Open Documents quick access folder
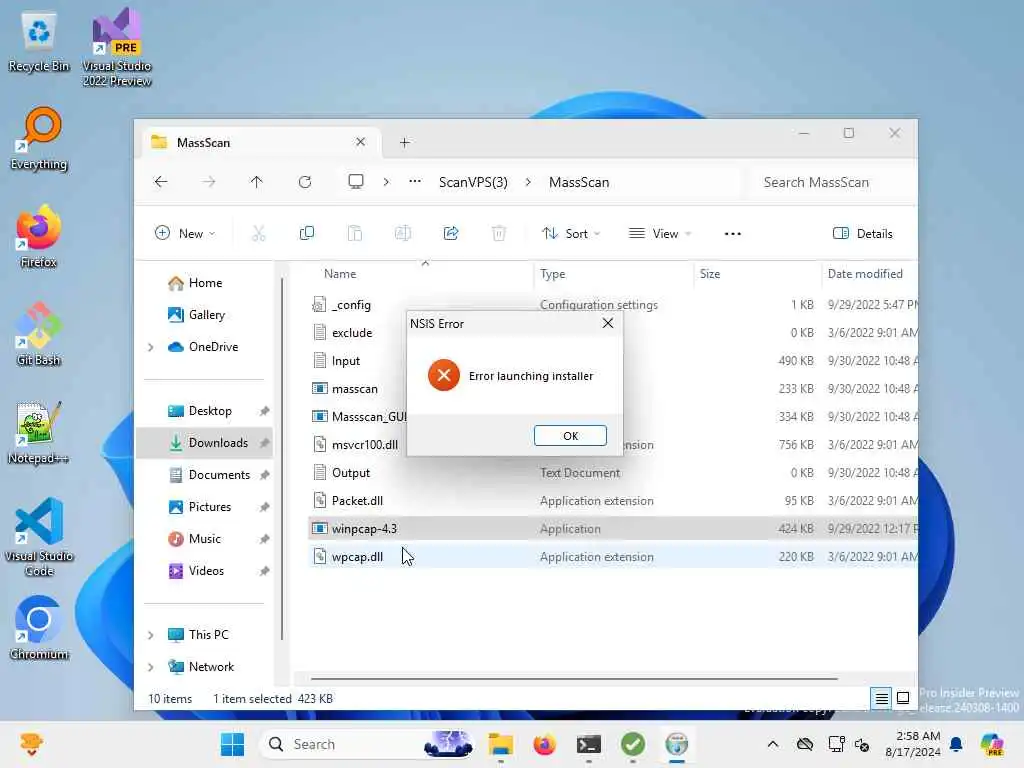The width and height of the screenshot is (1024, 768). [219, 475]
